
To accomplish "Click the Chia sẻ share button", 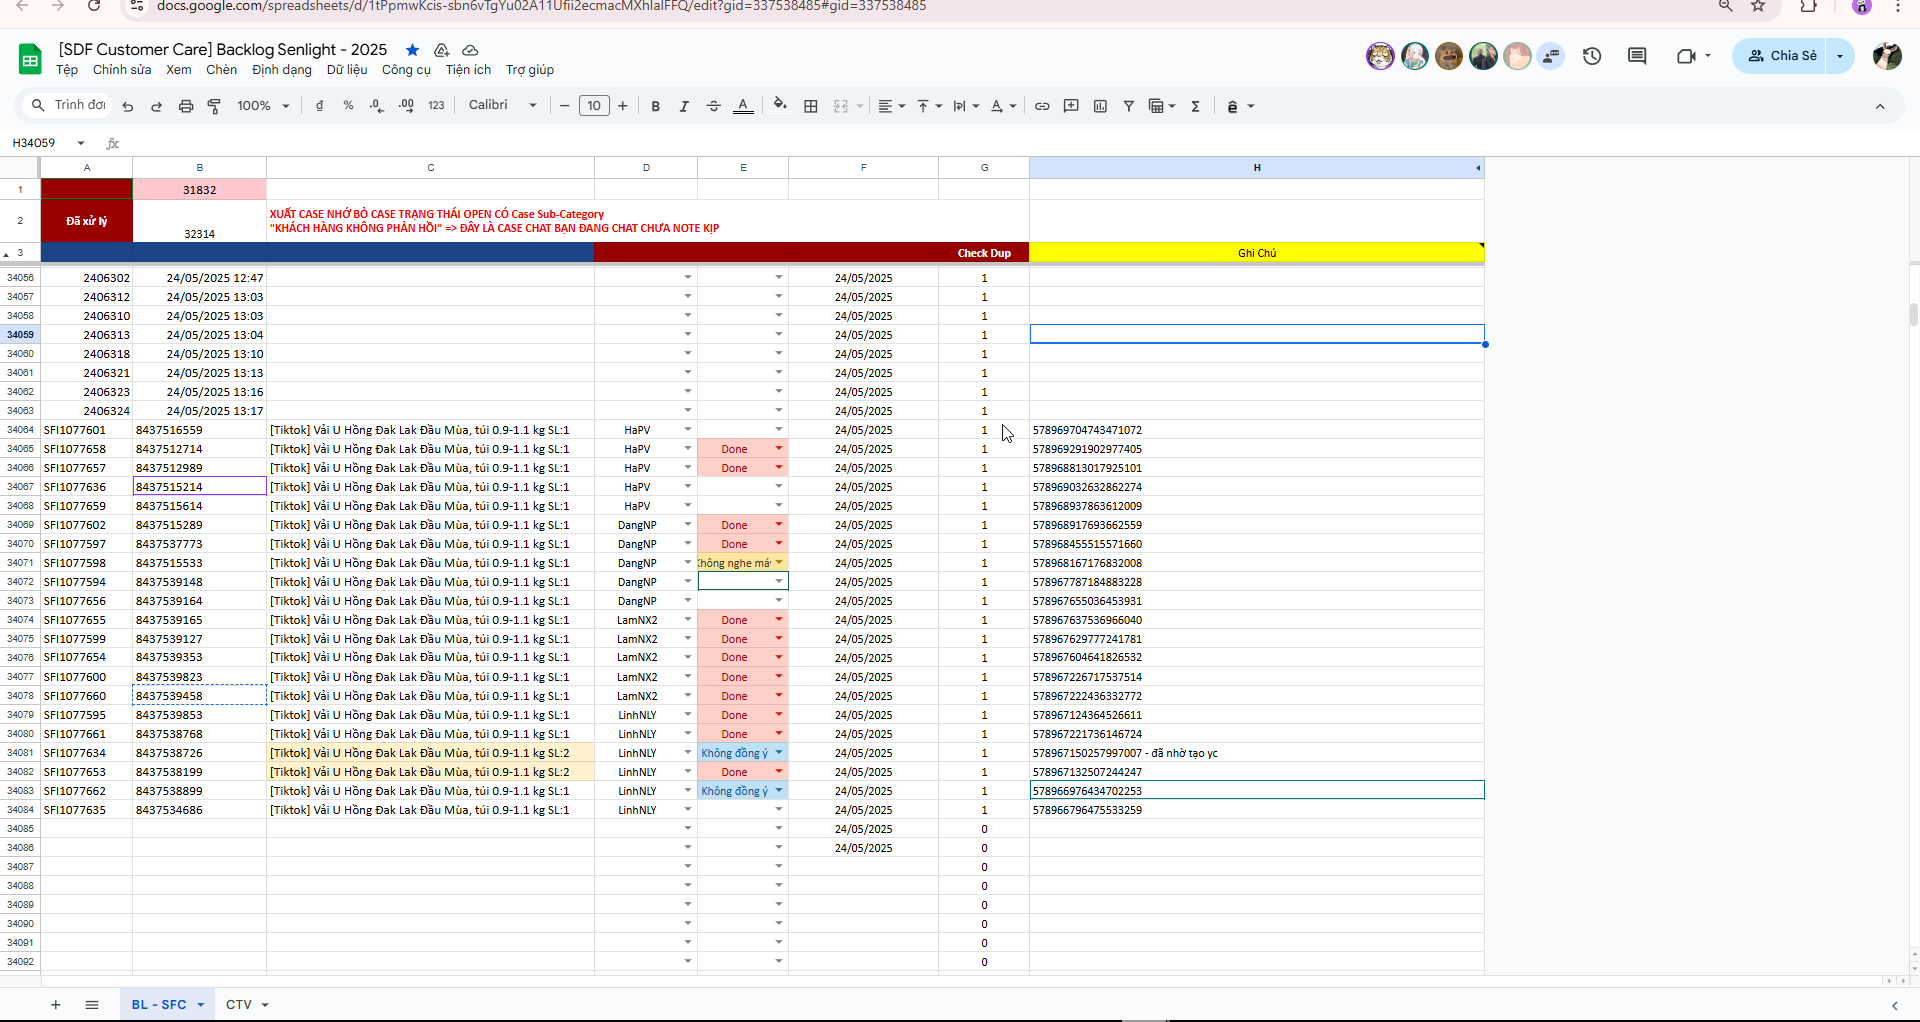I will coord(1782,56).
